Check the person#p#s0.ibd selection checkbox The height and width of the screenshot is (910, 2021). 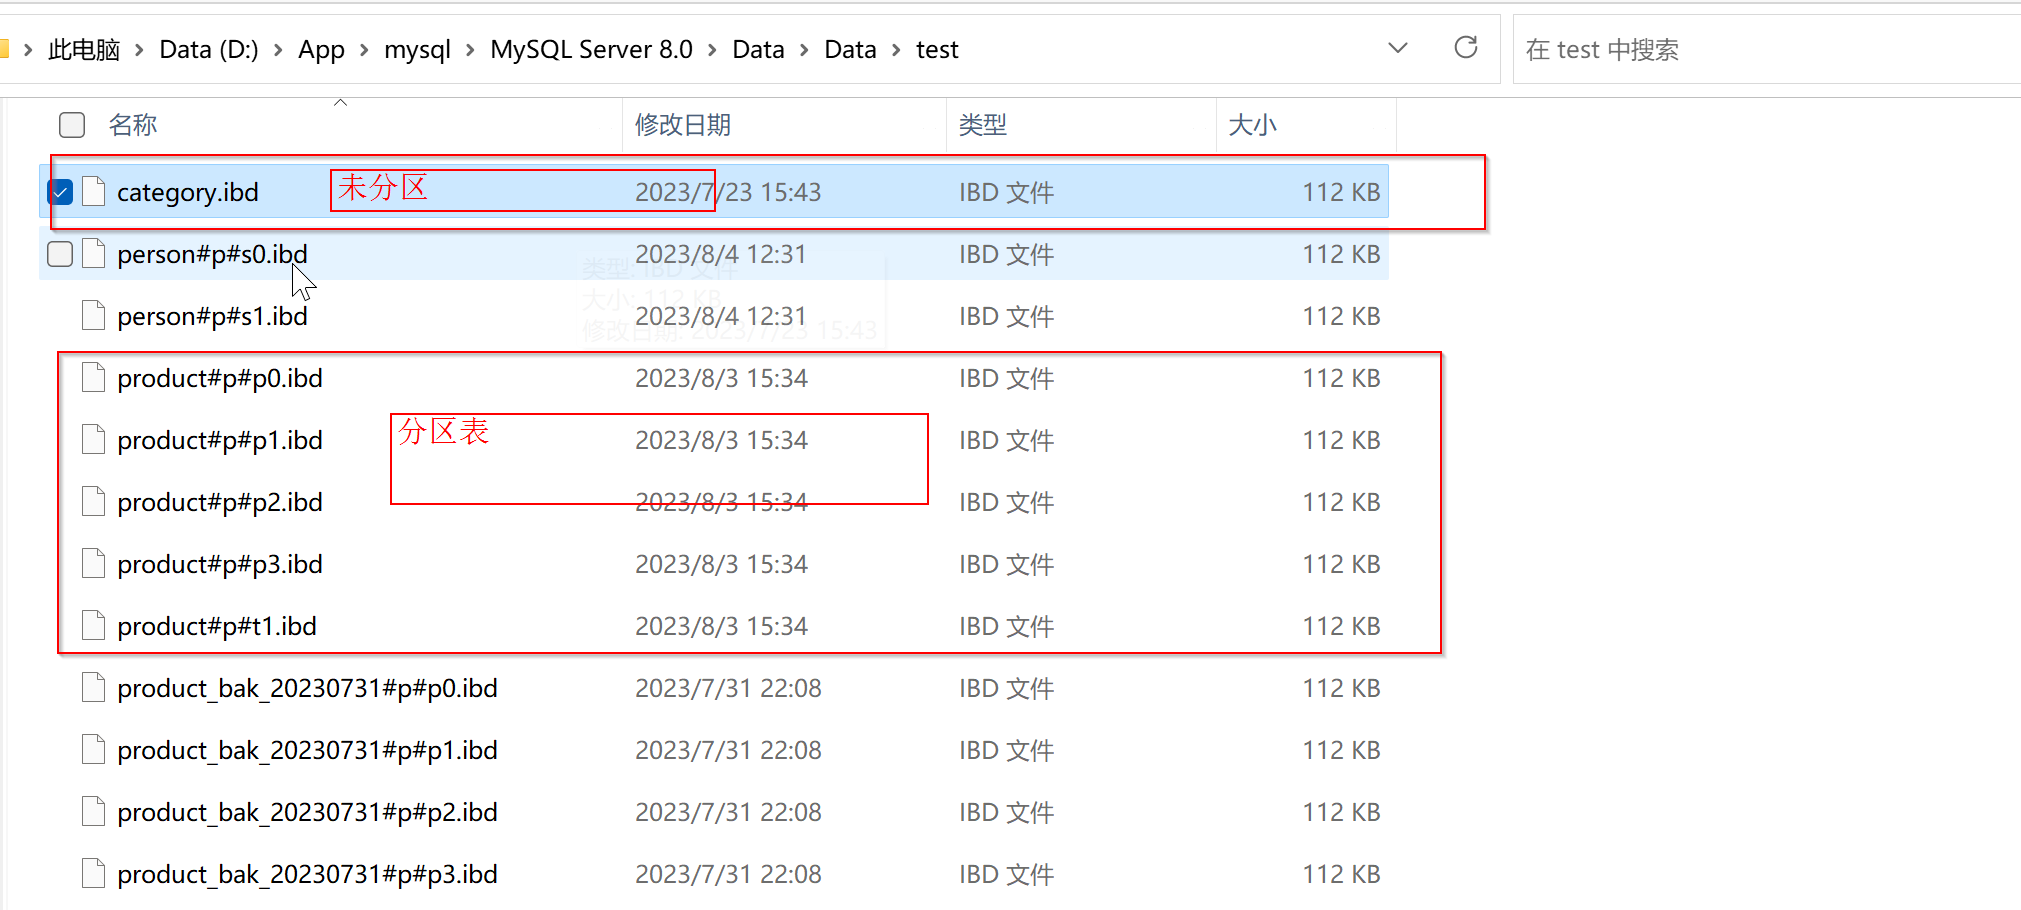click(x=60, y=254)
